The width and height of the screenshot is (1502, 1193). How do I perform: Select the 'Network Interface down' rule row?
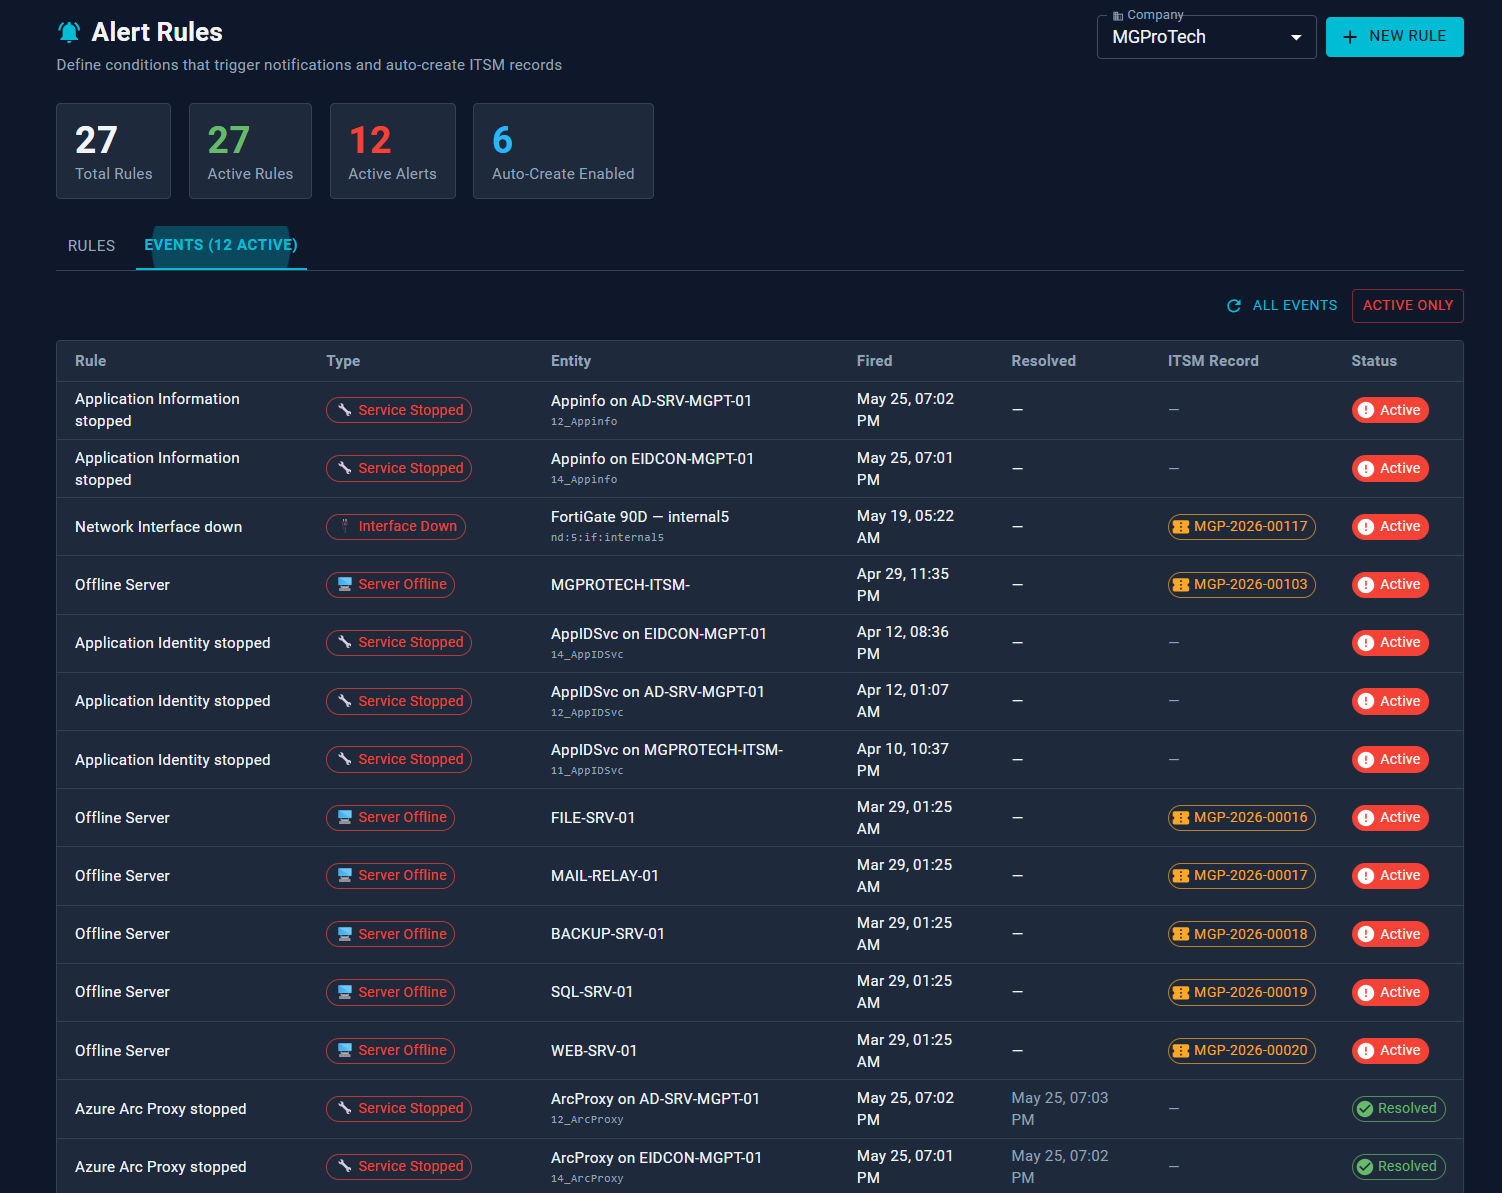tap(759, 527)
